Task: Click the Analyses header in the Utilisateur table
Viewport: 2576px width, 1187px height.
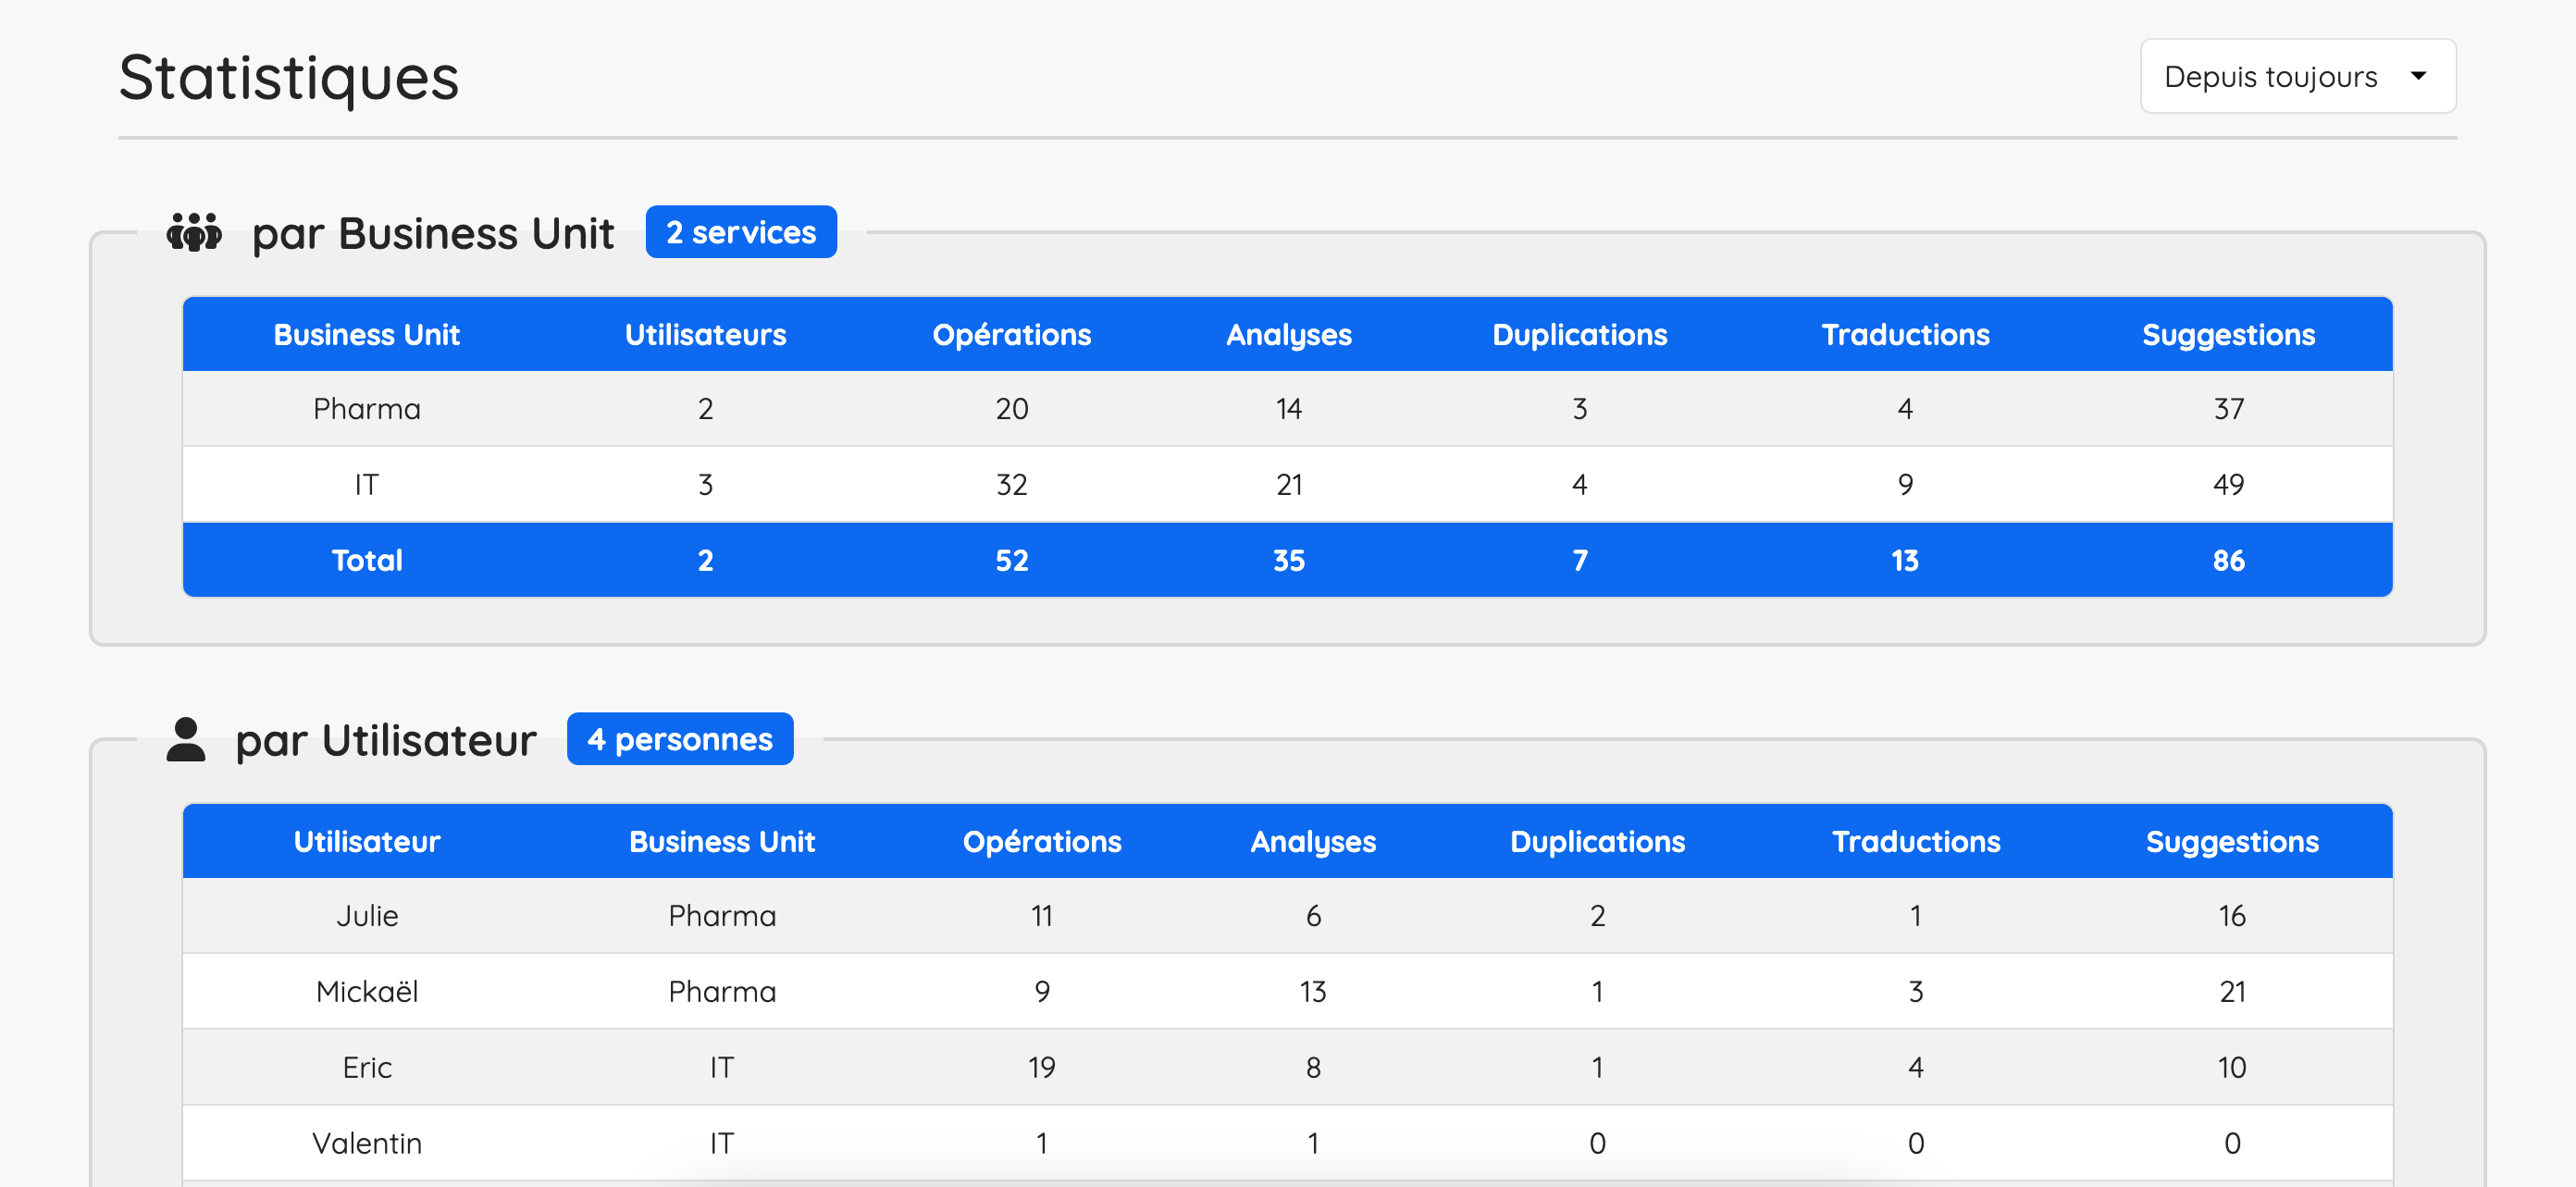Action: point(1313,842)
